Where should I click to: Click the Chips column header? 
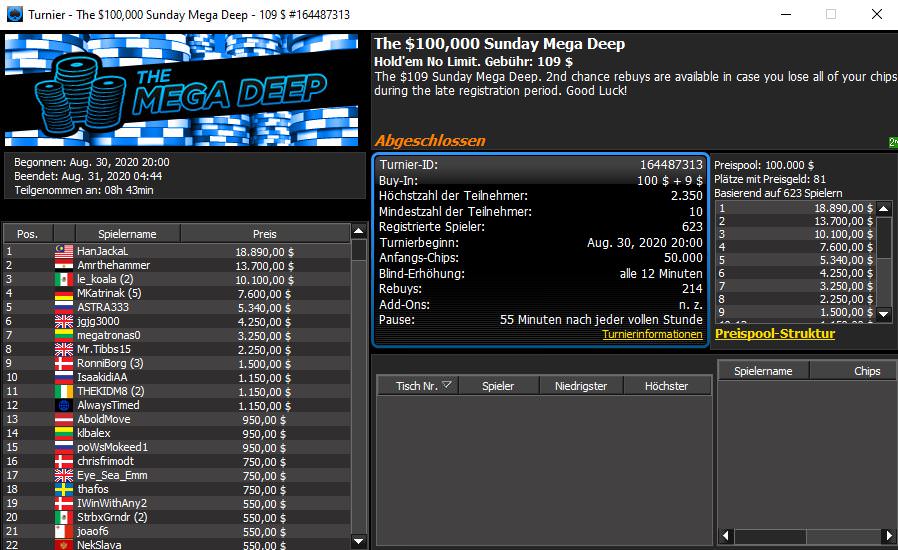click(x=867, y=371)
